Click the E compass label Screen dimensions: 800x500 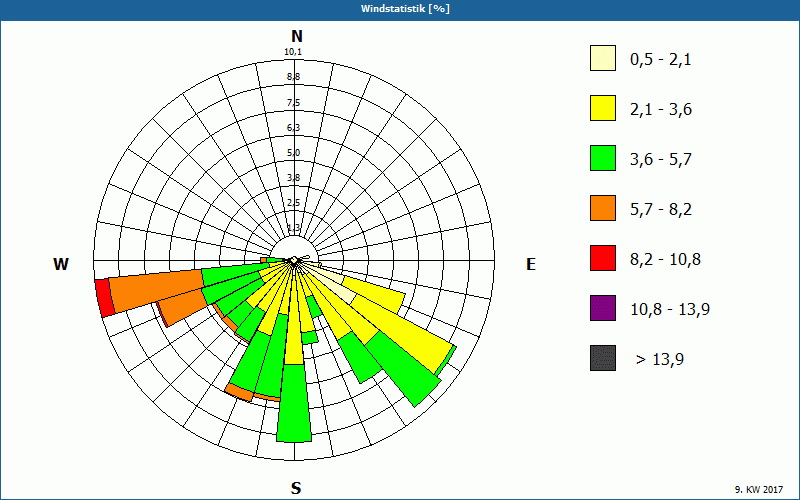531,264
